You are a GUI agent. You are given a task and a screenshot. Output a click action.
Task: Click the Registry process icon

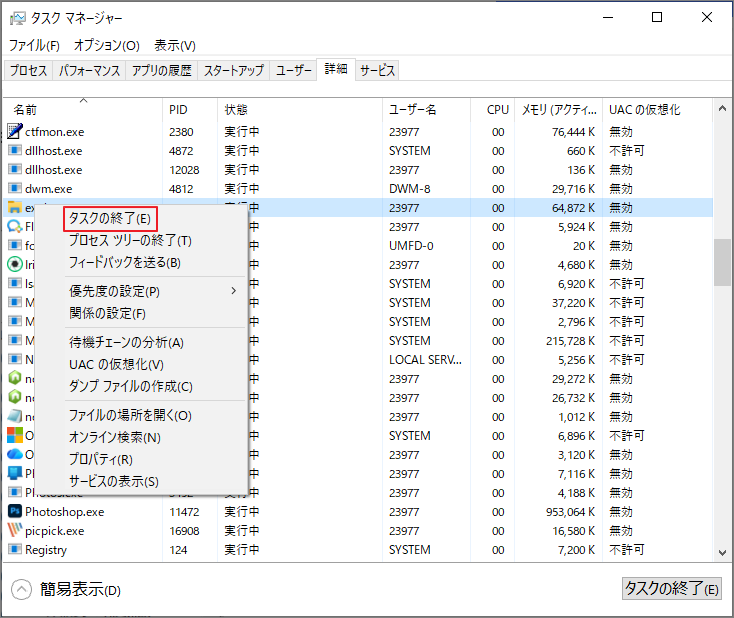pos(15,549)
